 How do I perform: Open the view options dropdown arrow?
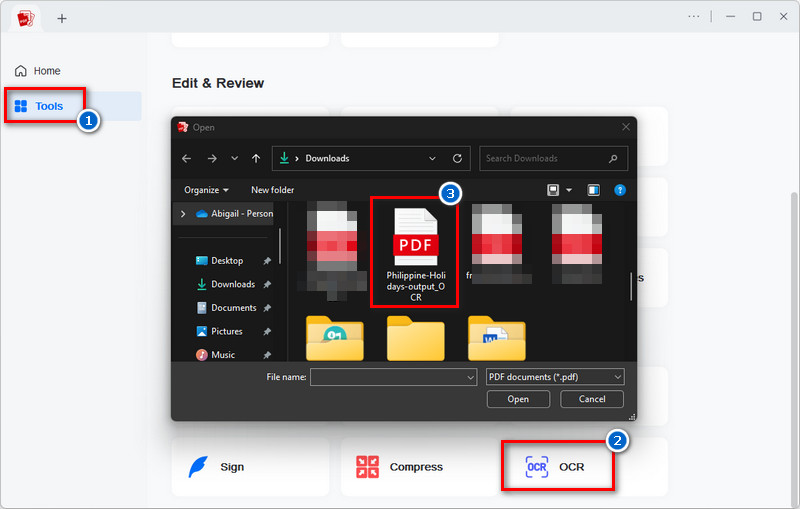[x=569, y=190]
